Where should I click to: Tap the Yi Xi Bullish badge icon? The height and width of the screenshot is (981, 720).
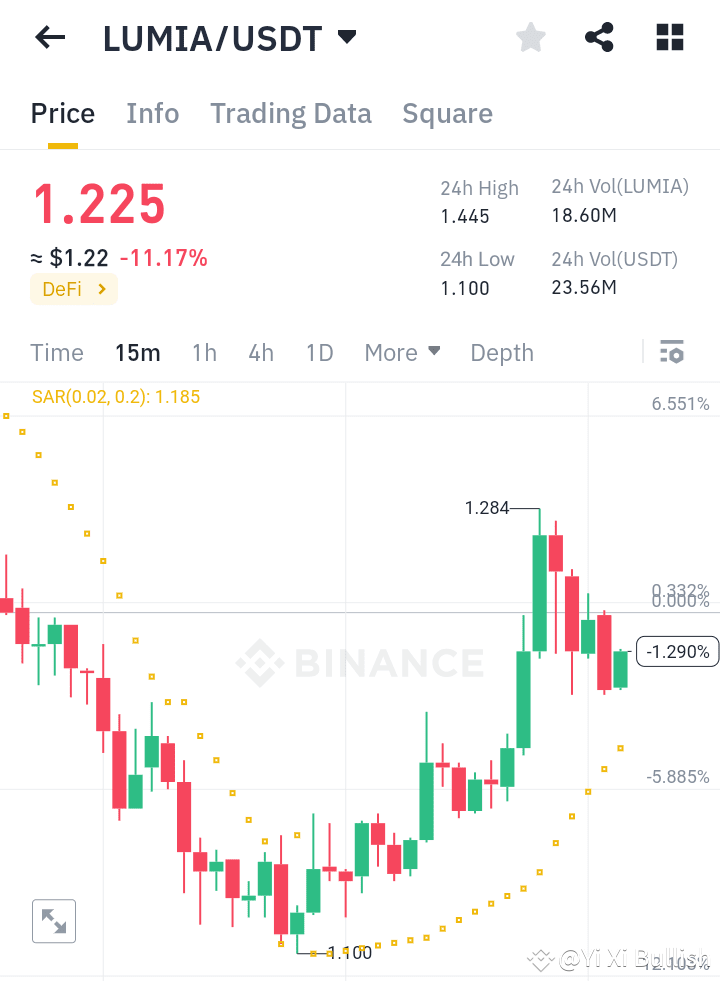point(541,960)
